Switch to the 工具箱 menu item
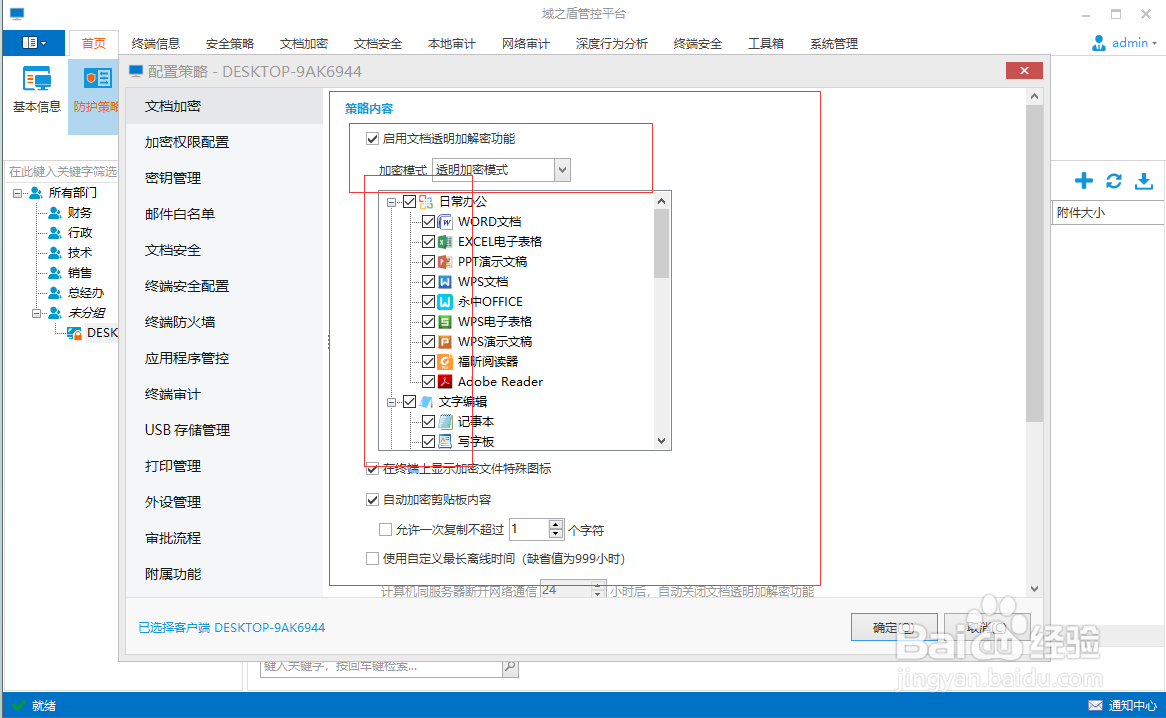The image size is (1166, 718). 766,43
